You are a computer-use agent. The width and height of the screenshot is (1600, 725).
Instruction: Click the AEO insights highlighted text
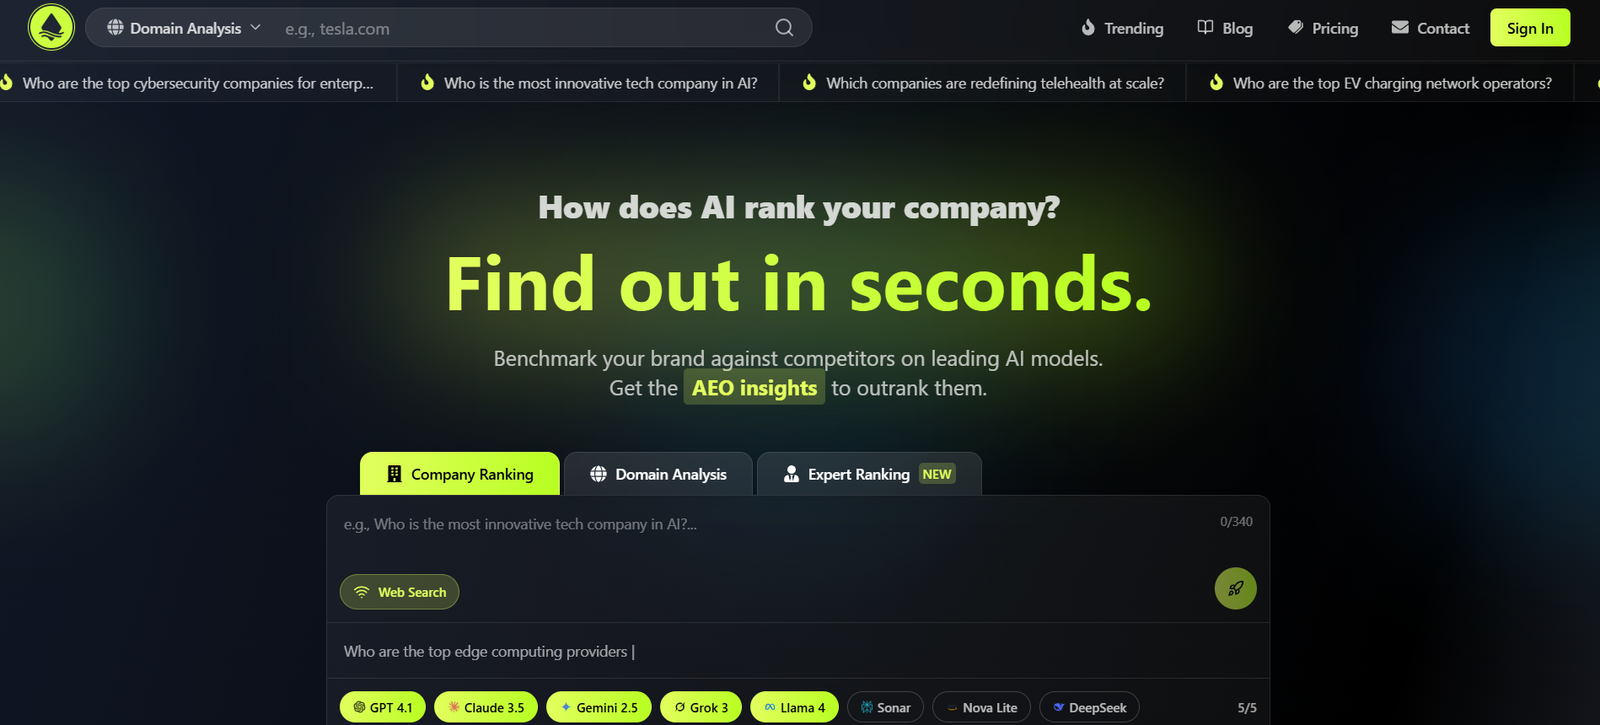(x=754, y=388)
